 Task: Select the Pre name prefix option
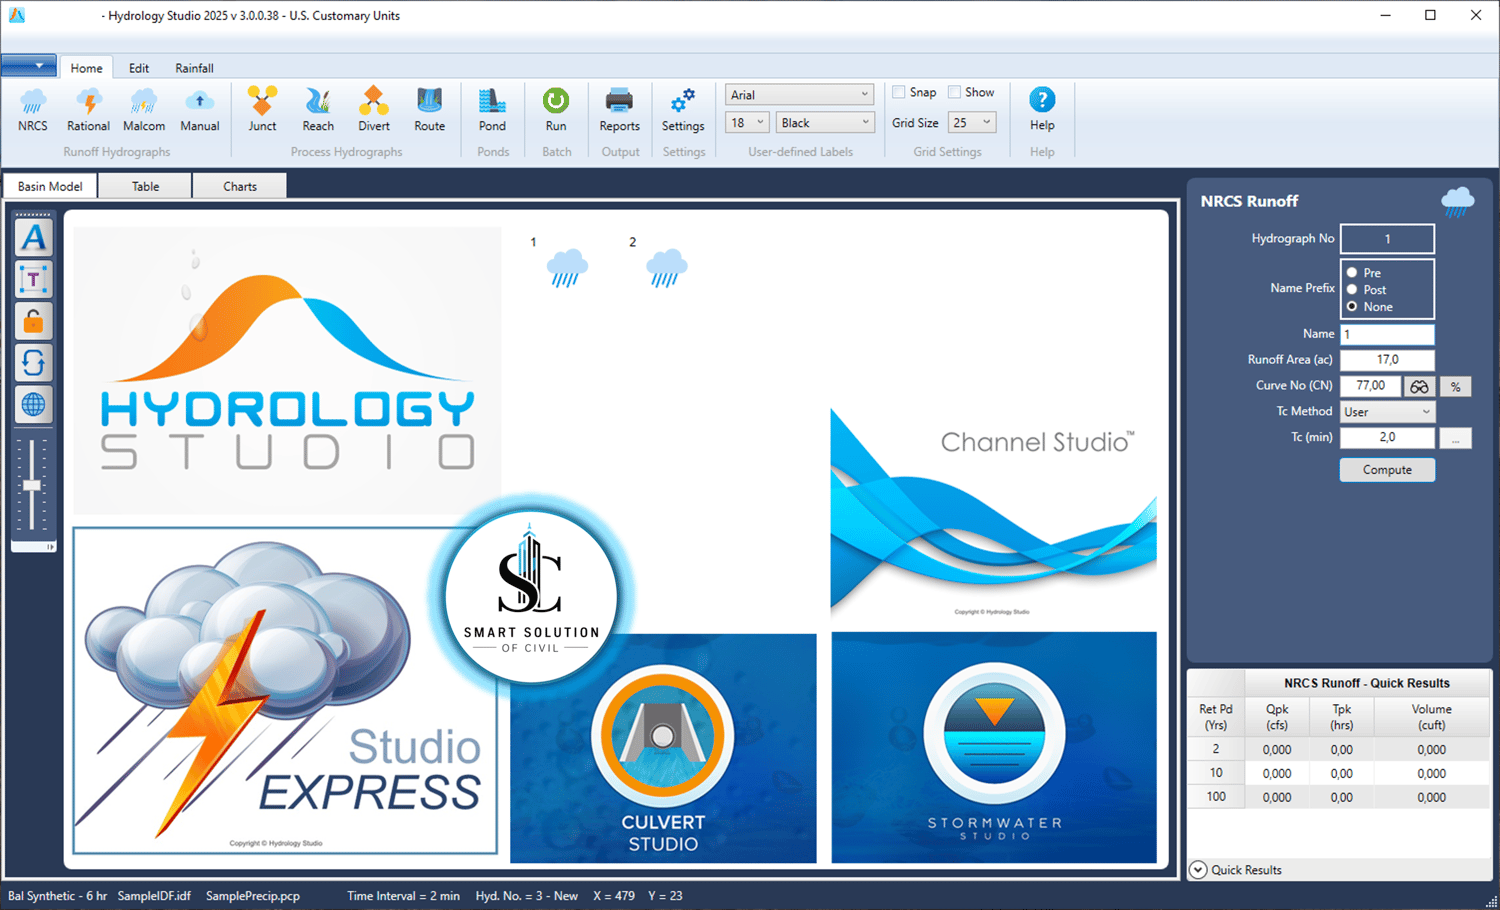(x=1352, y=273)
